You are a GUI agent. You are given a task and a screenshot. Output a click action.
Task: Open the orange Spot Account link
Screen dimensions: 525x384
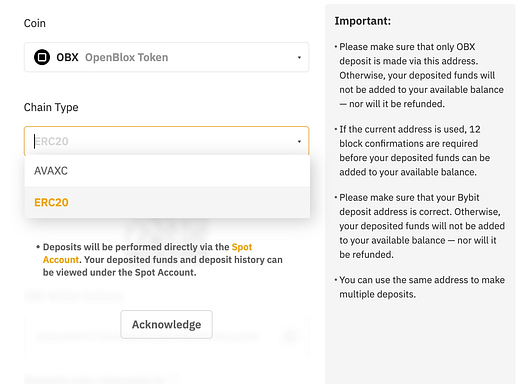[x=147, y=253]
